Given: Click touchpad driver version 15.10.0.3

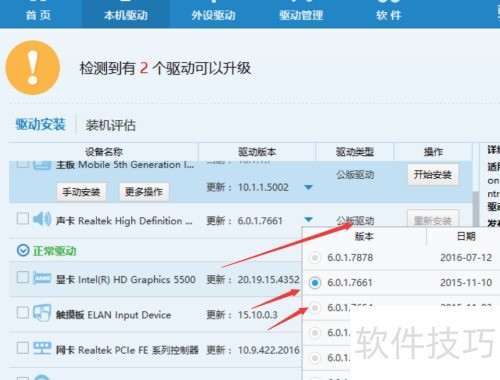Looking at the screenshot, I should [257, 315].
